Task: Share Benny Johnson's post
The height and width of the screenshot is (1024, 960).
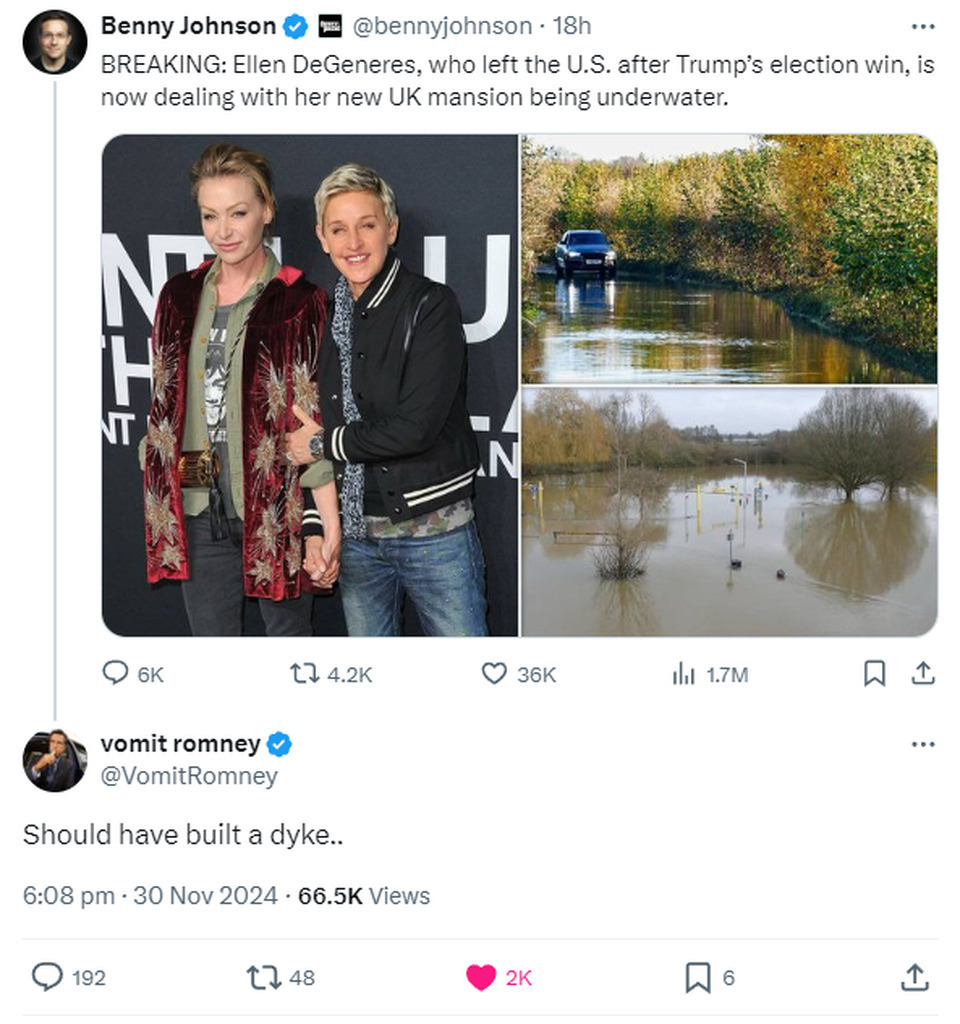Action: 922,675
